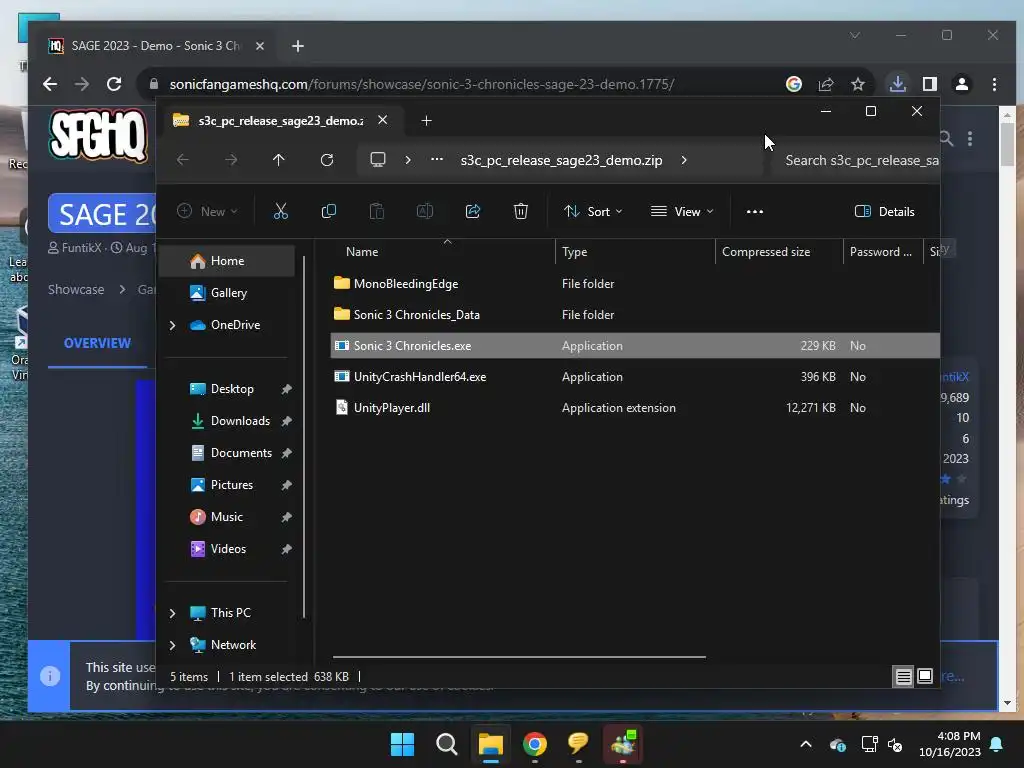
Task: Click the Explorer Forward arrow
Action: (231, 160)
